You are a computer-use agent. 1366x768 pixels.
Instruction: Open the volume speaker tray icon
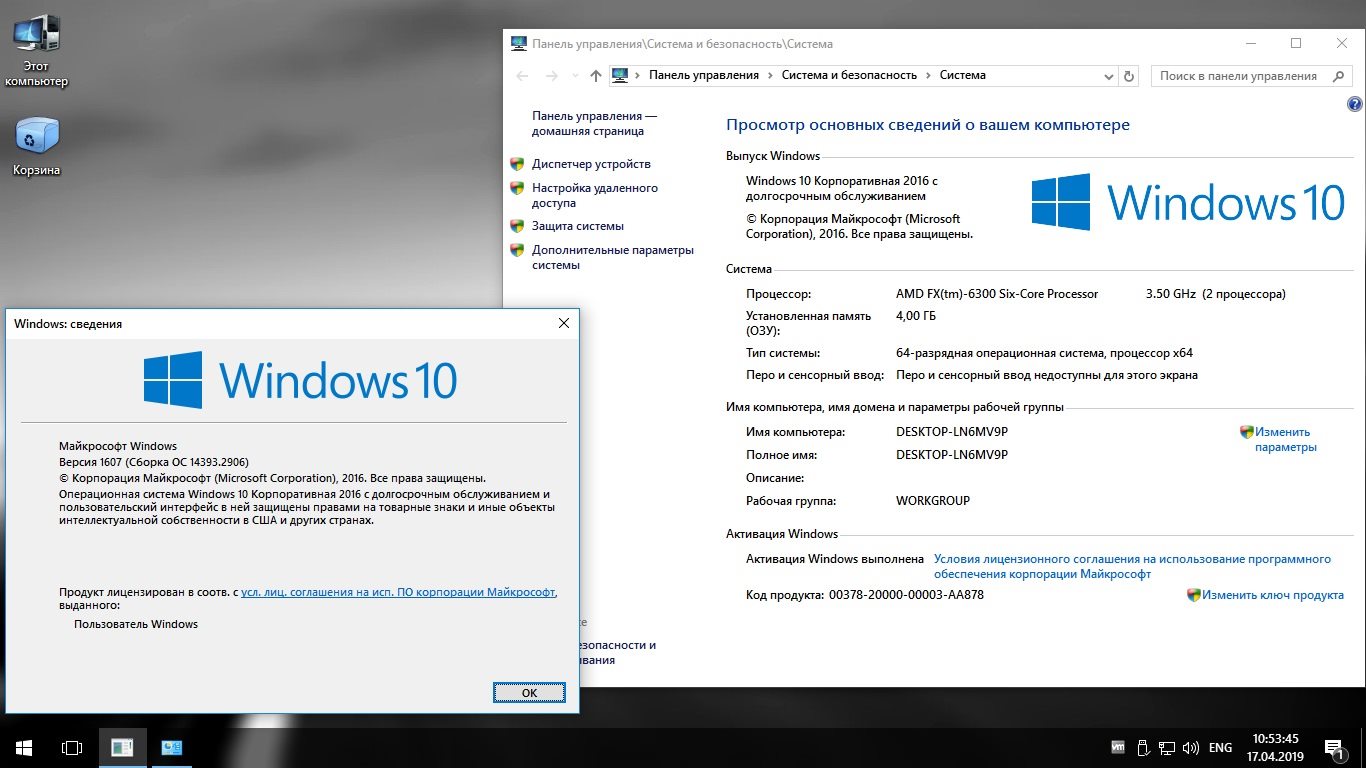pyautogui.click(x=1190, y=747)
